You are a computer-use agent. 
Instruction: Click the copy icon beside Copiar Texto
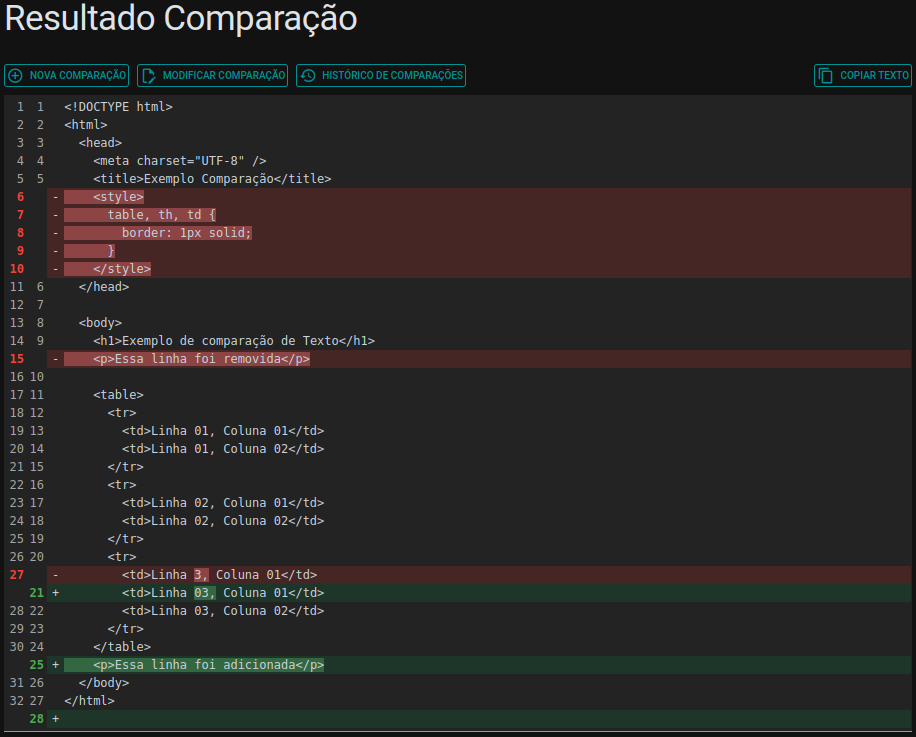[x=825, y=76]
